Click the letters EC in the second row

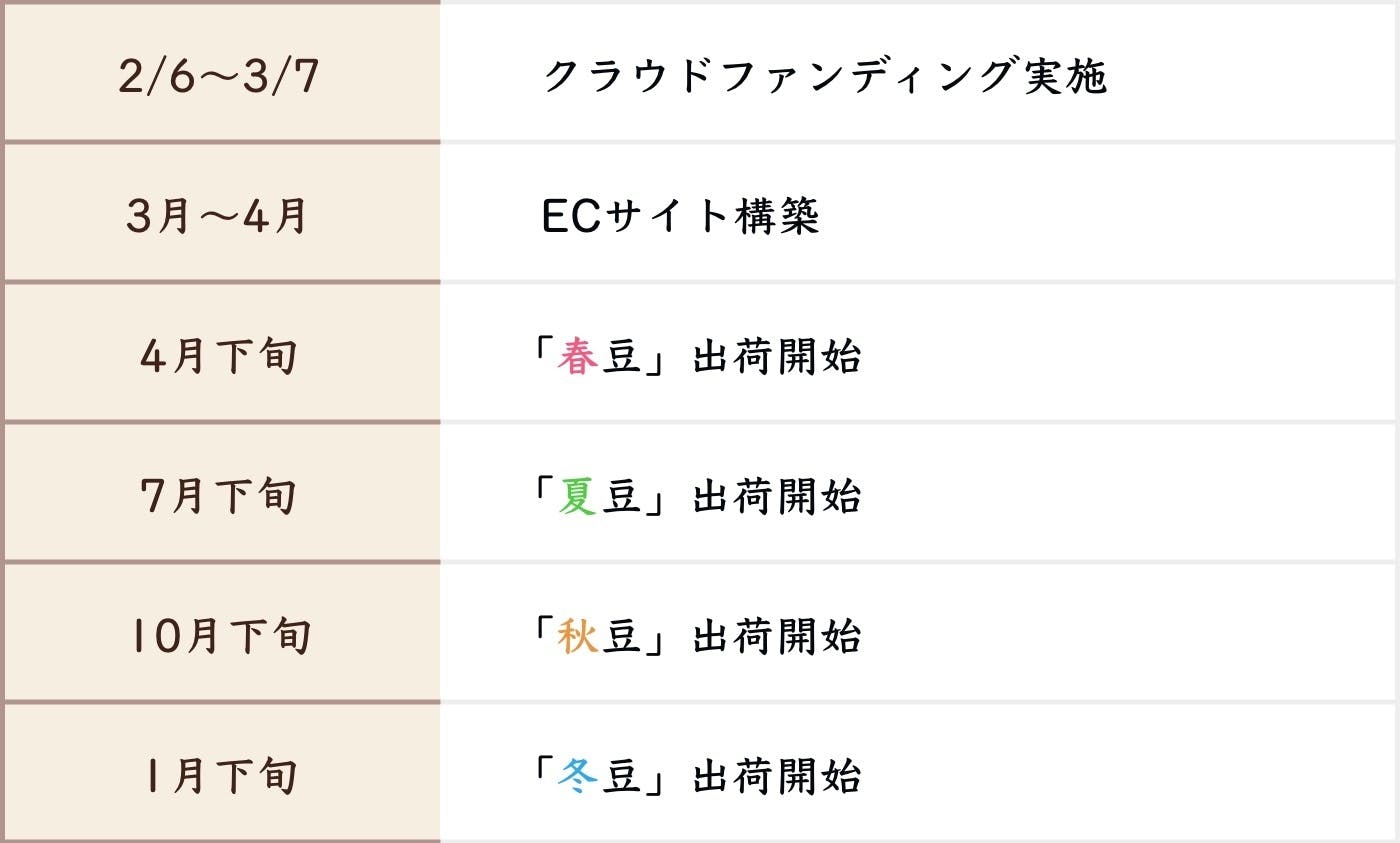click(569, 217)
